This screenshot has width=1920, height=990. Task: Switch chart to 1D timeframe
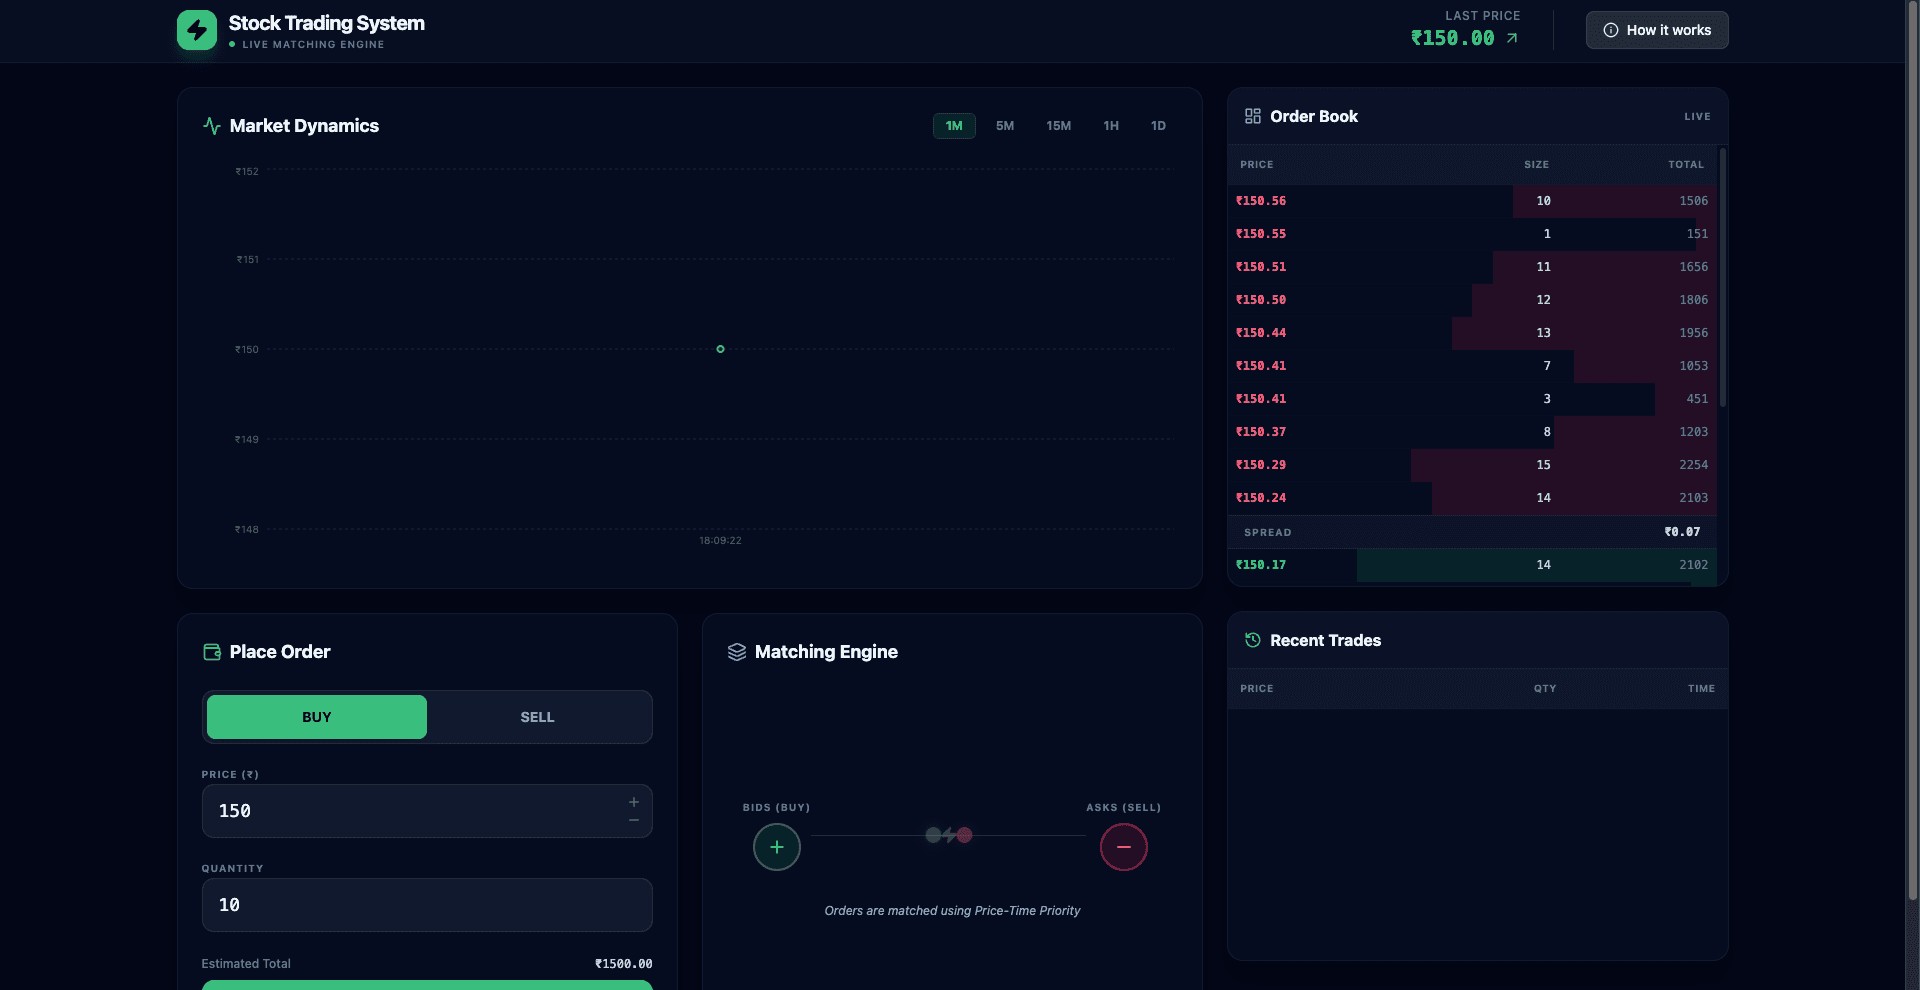[x=1158, y=126]
